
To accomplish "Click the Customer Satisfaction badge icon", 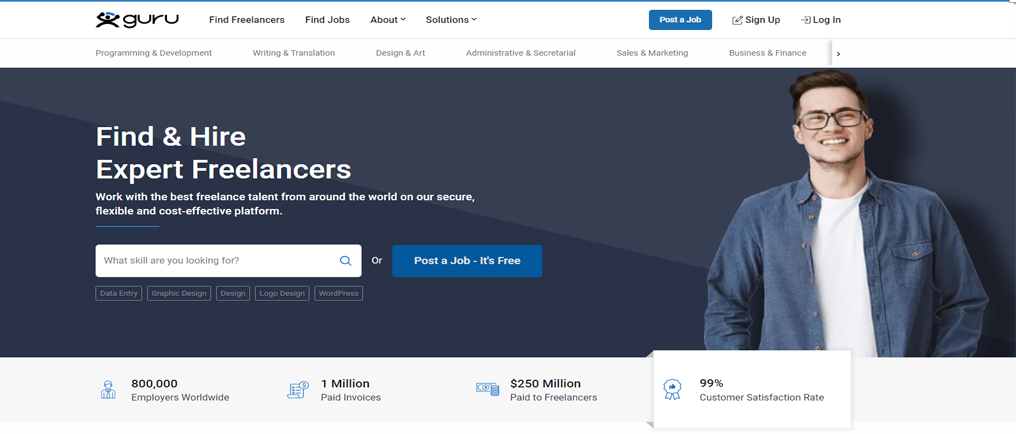I will tap(673, 390).
